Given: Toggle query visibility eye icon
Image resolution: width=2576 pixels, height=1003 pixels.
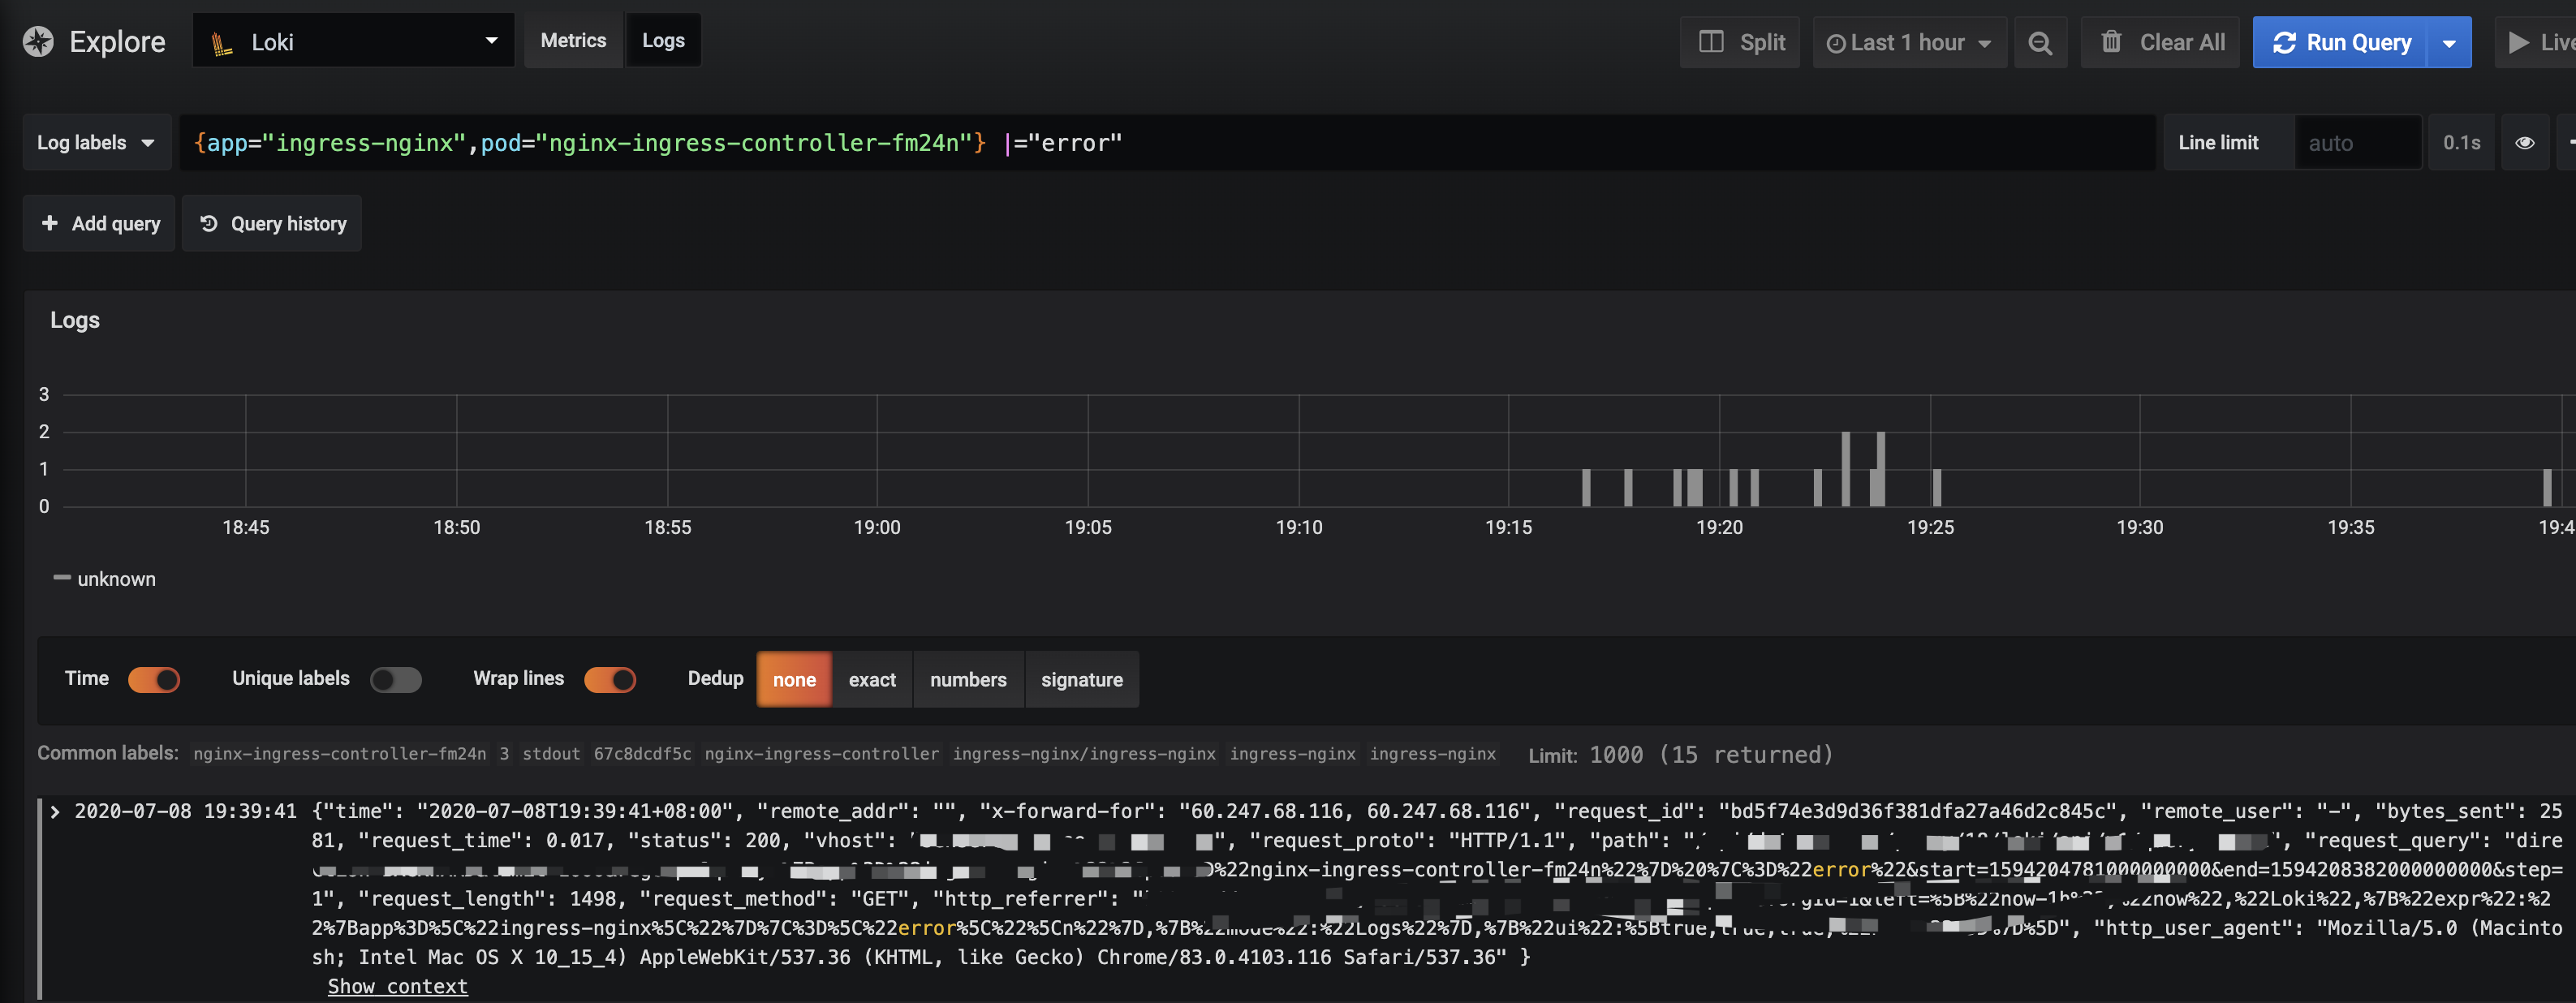Looking at the screenshot, I should click(2524, 143).
